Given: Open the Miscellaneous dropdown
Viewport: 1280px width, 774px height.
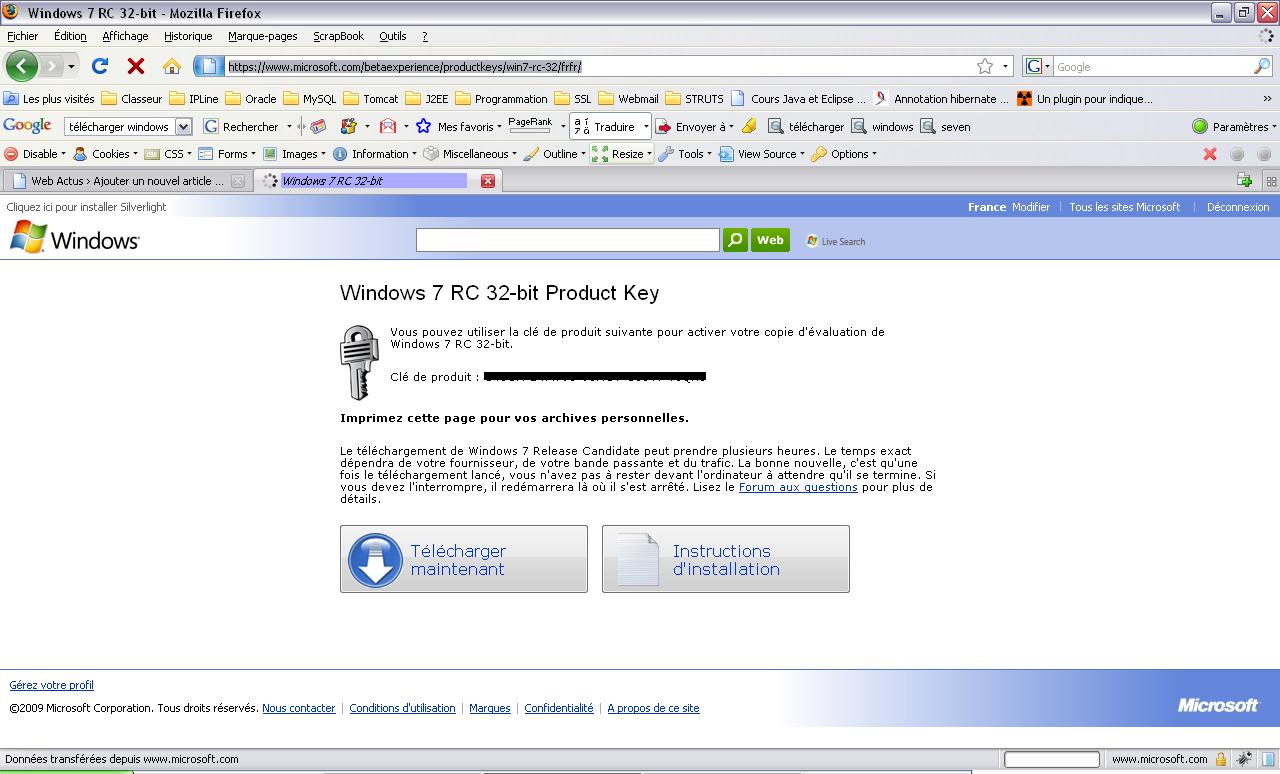Looking at the screenshot, I should pyautogui.click(x=470, y=154).
